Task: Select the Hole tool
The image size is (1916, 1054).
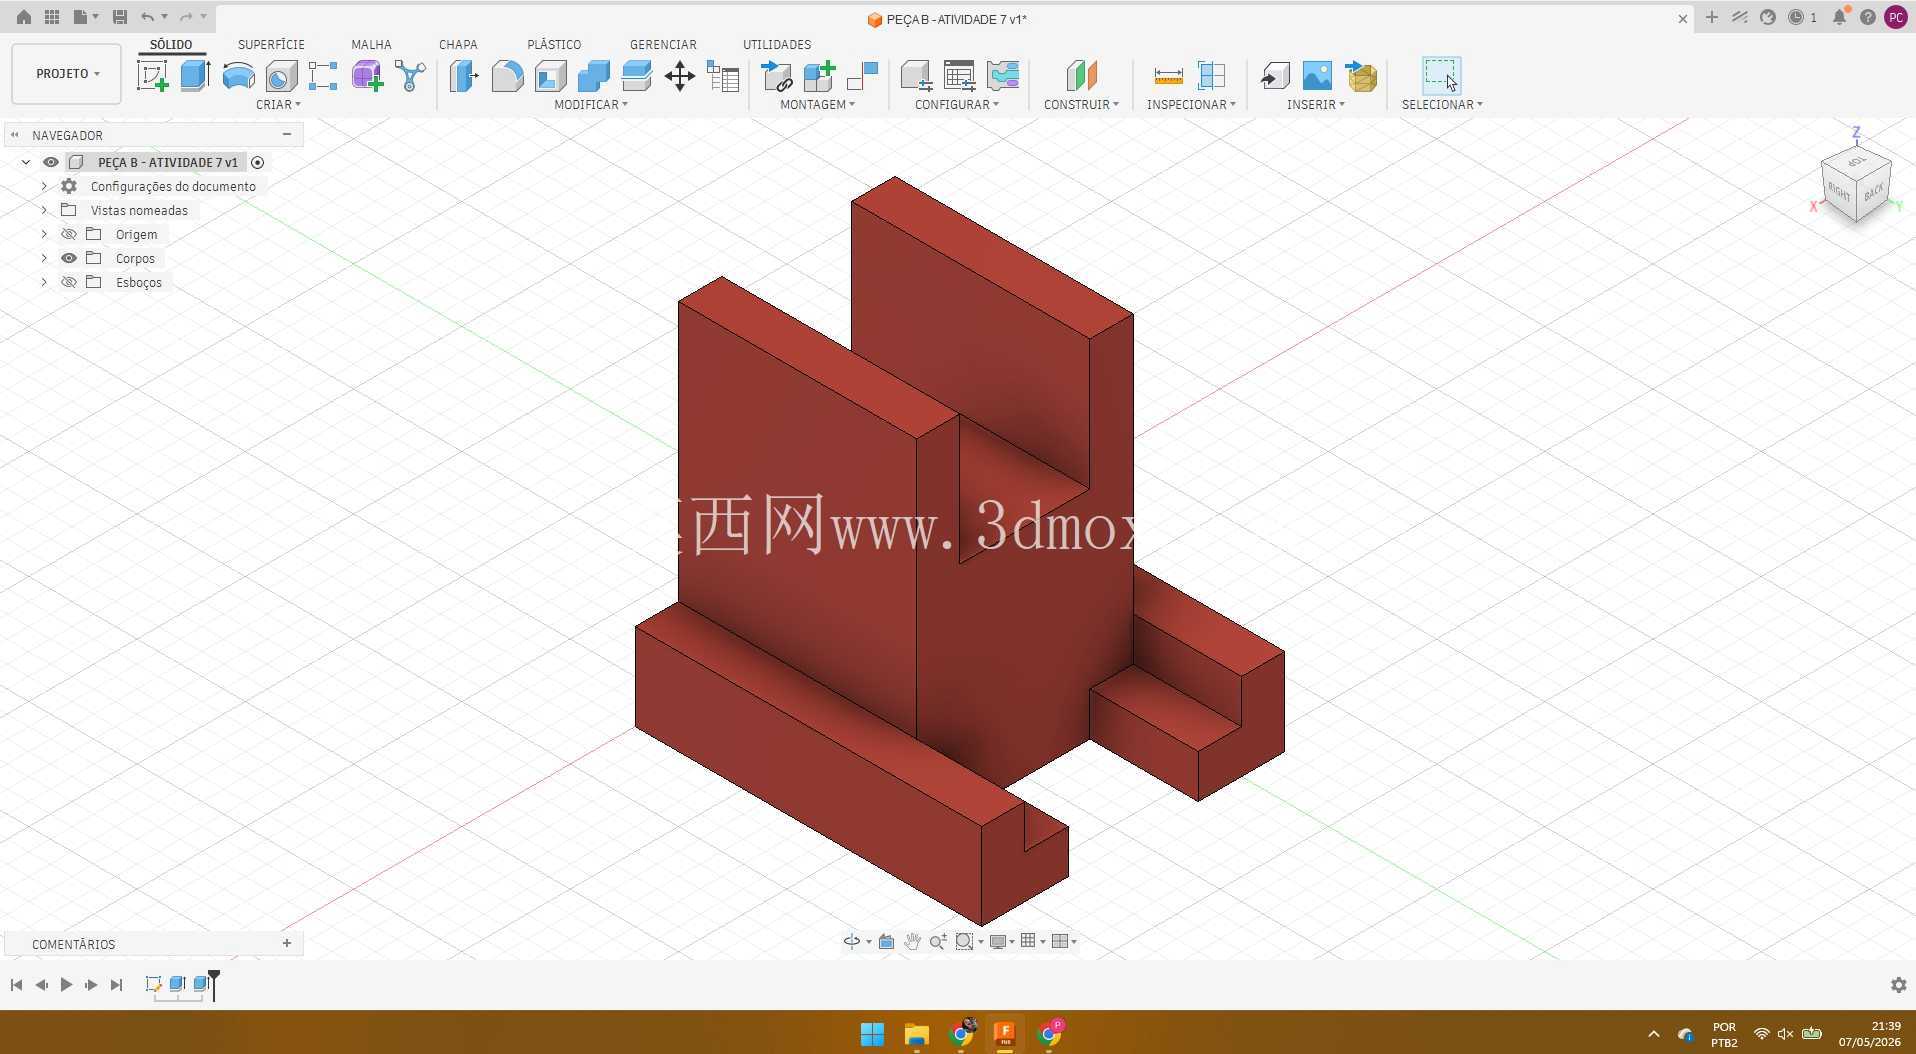Action: (x=281, y=76)
